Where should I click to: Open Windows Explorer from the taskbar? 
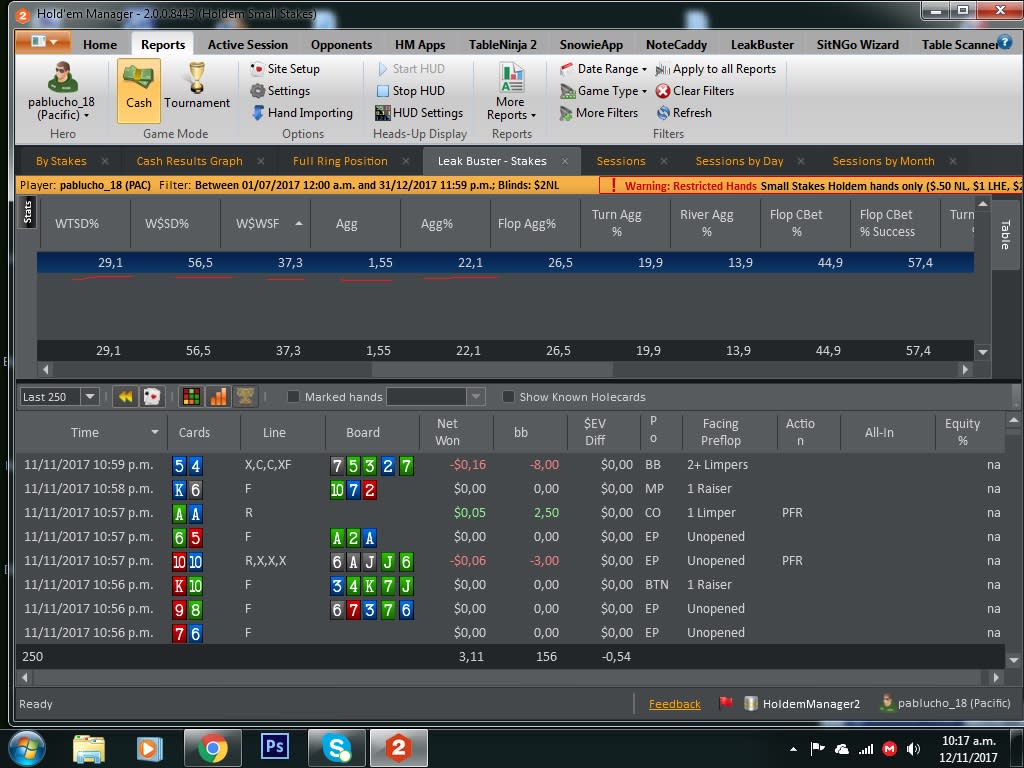point(88,748)
